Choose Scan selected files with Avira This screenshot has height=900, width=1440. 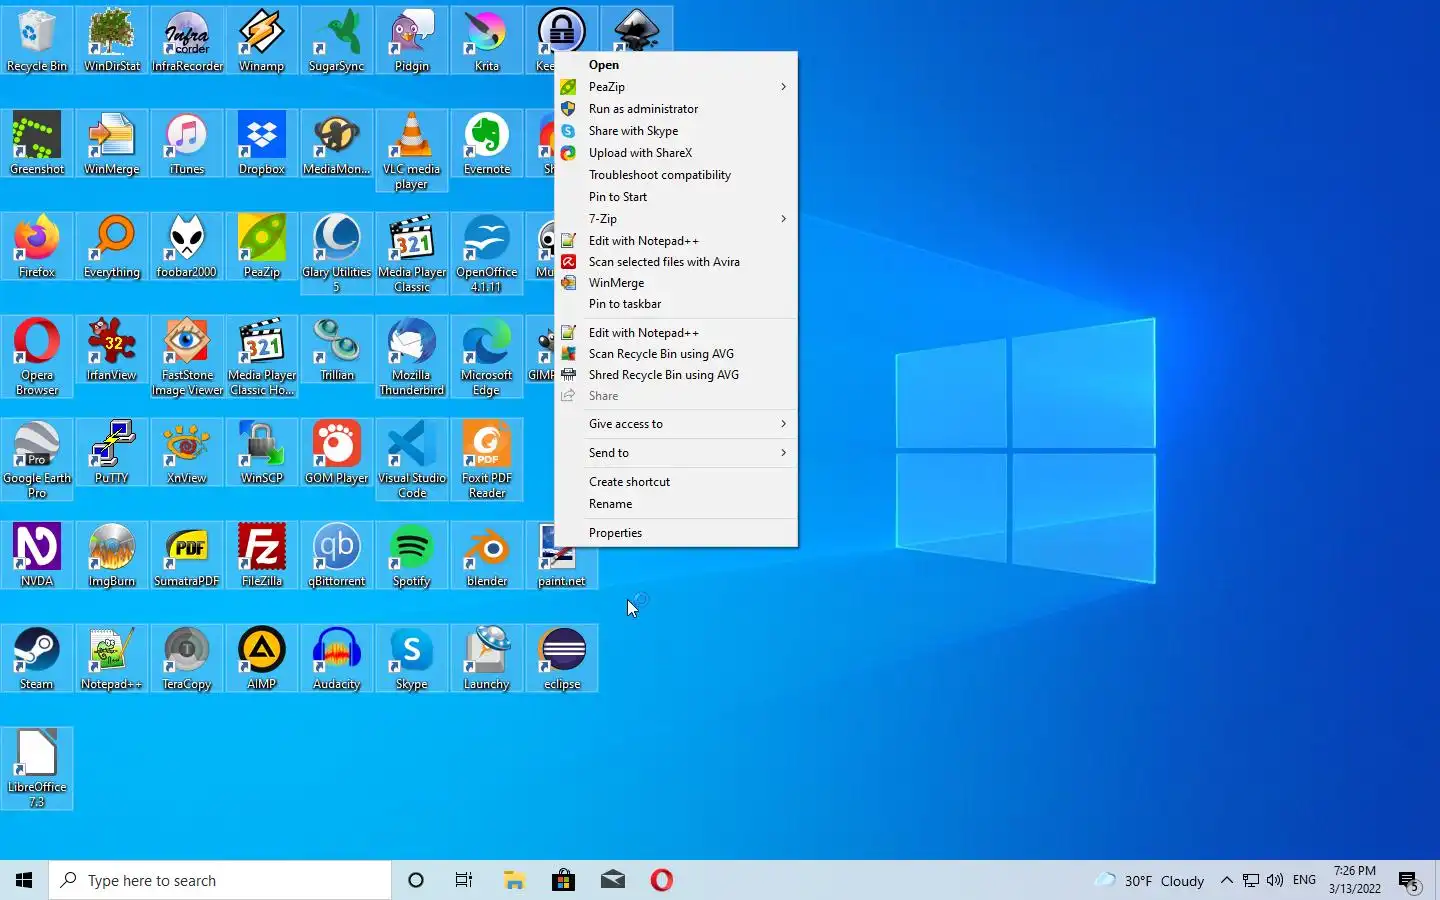(x=676, y=262)
